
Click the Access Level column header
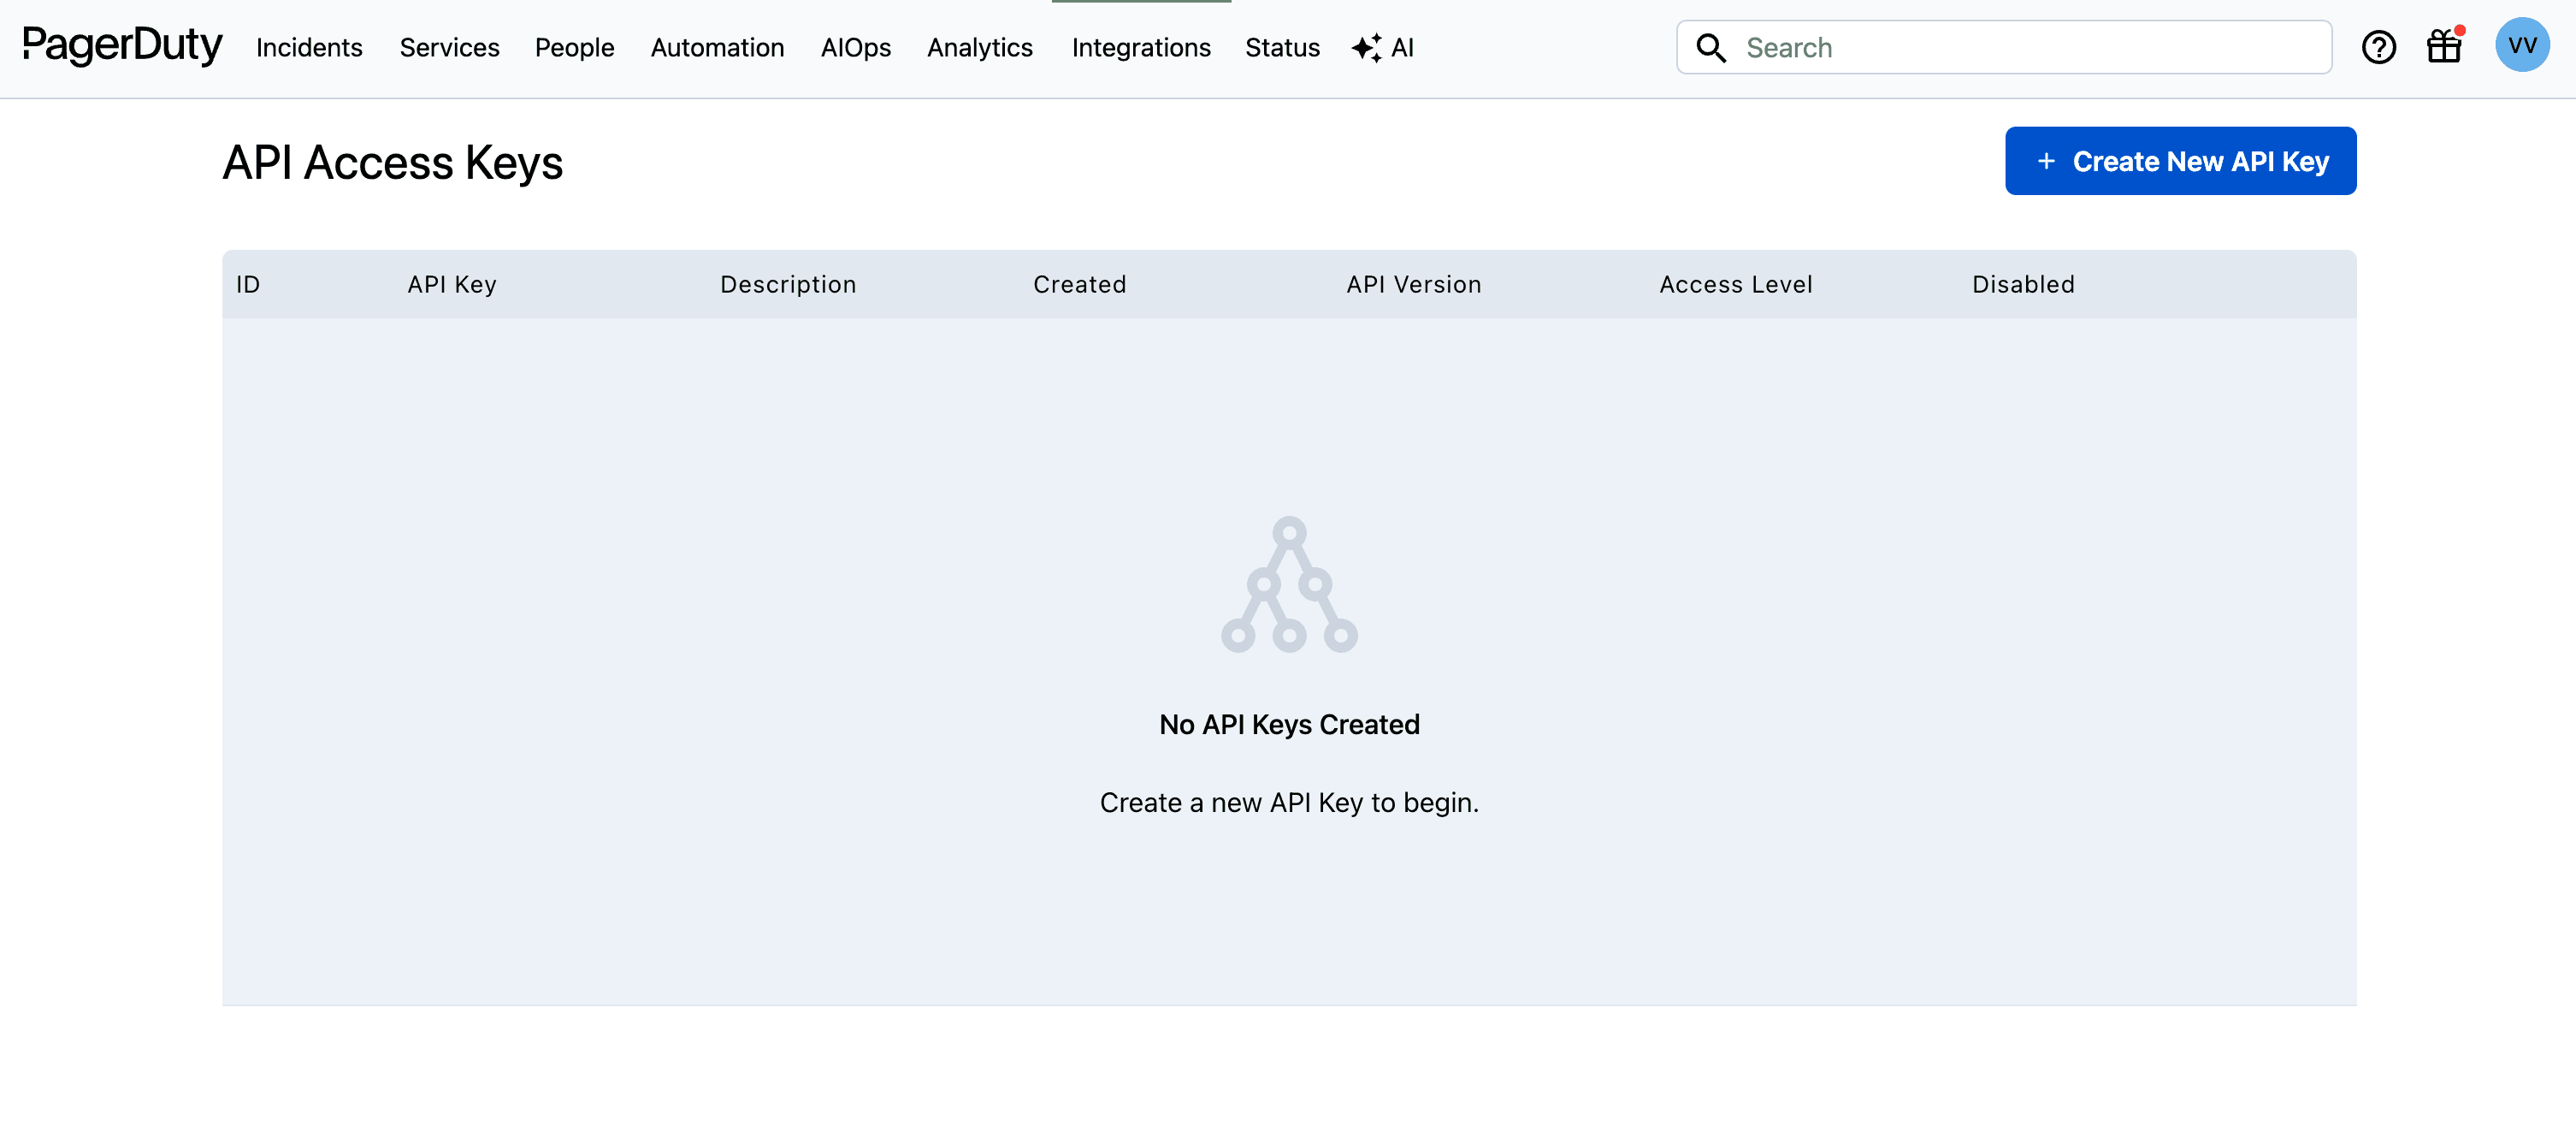point(1736,284)
